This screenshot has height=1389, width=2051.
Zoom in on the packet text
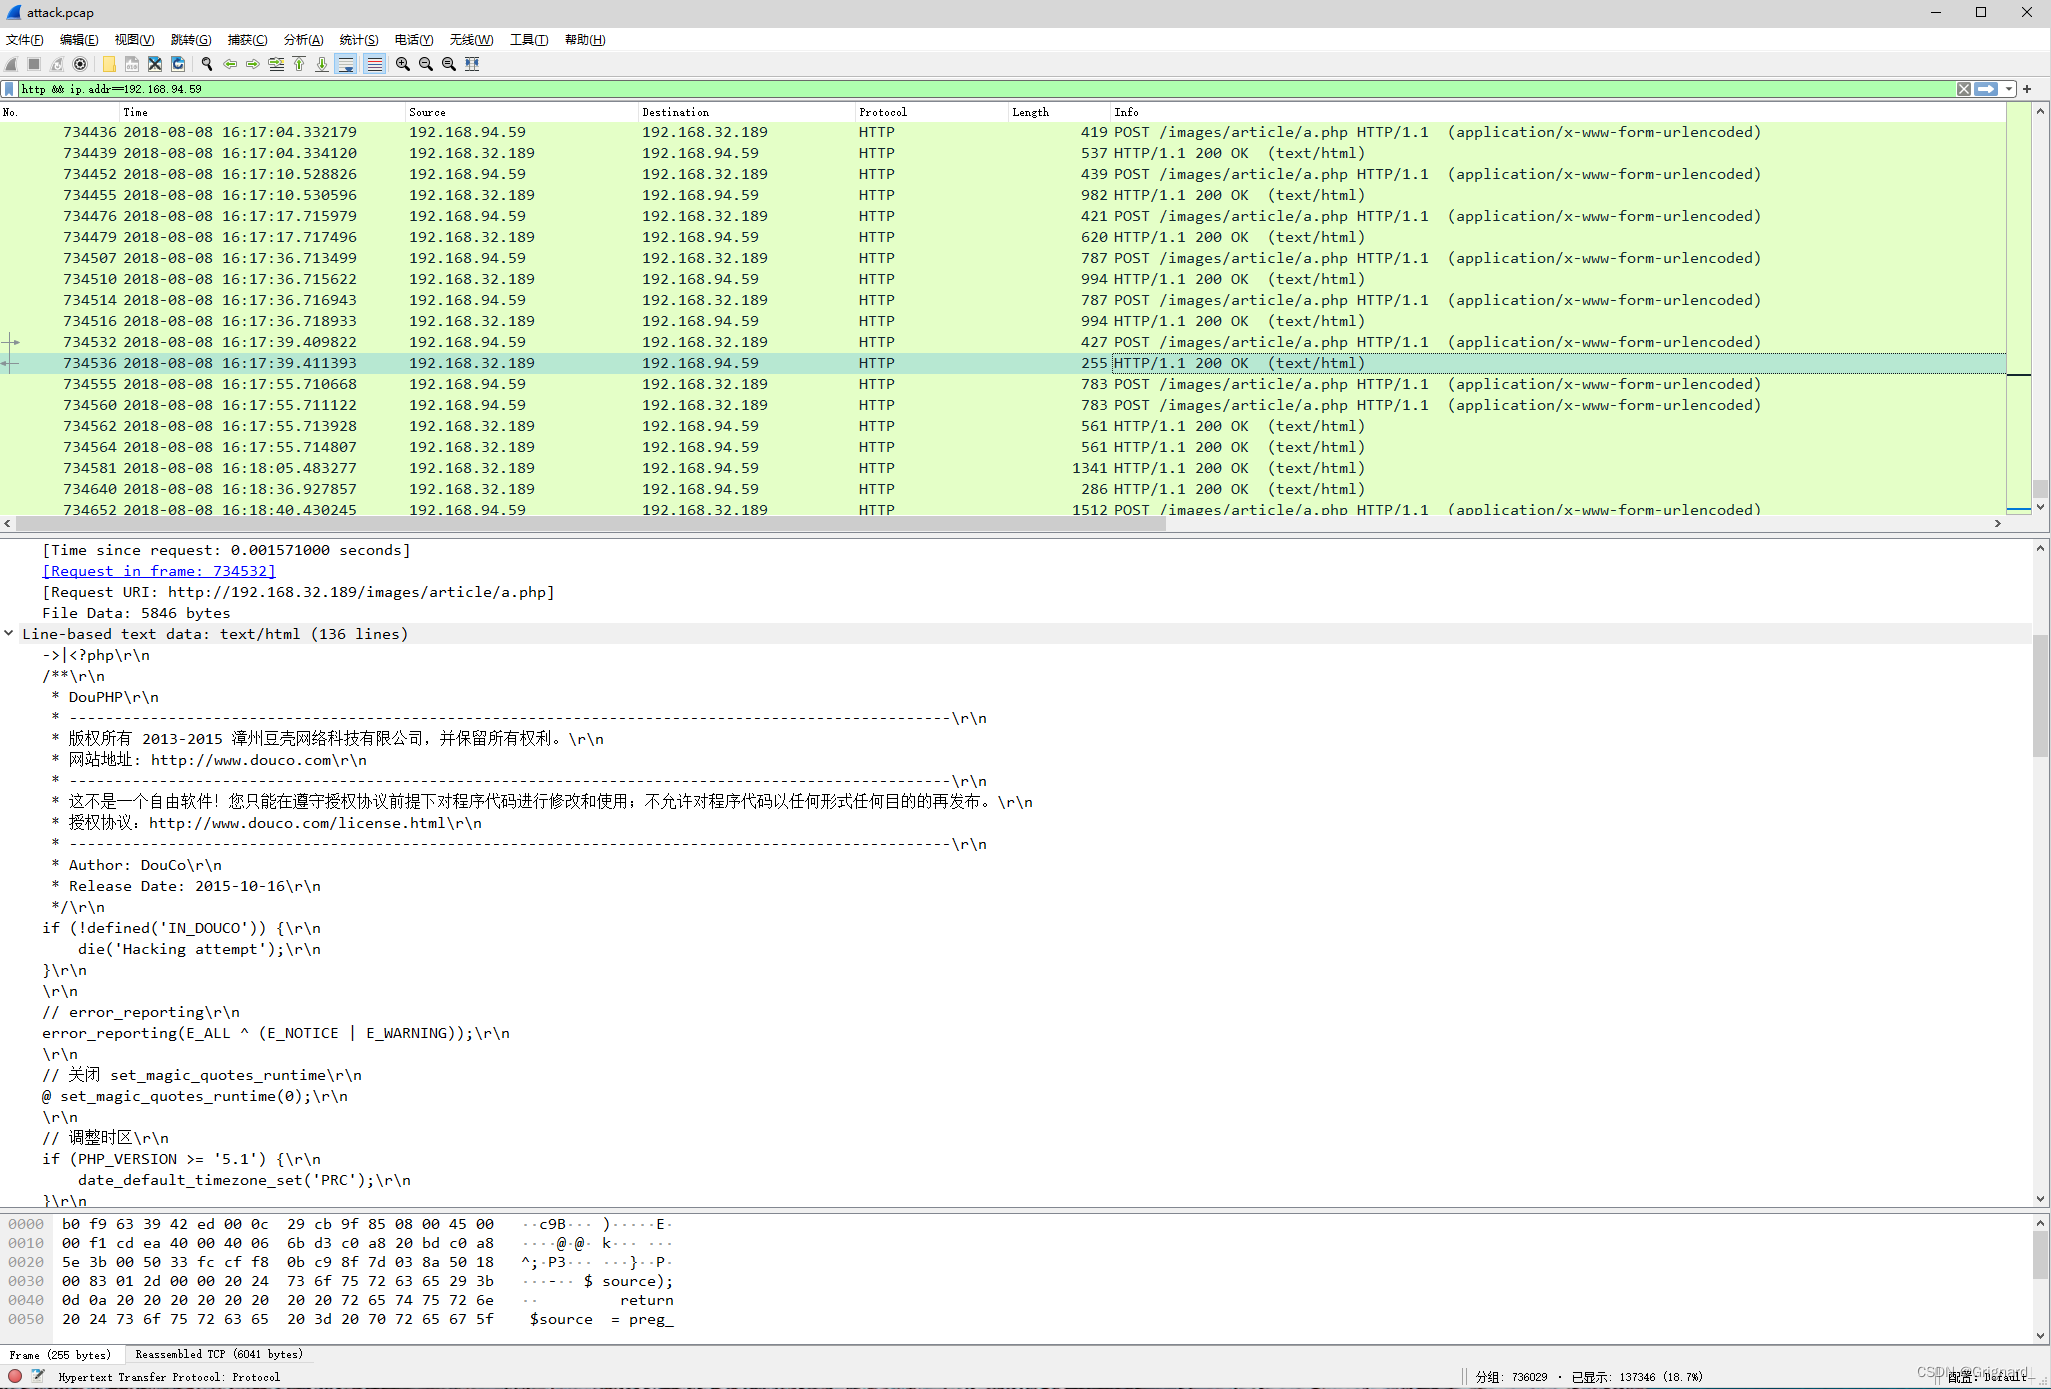tap(403, 64)
